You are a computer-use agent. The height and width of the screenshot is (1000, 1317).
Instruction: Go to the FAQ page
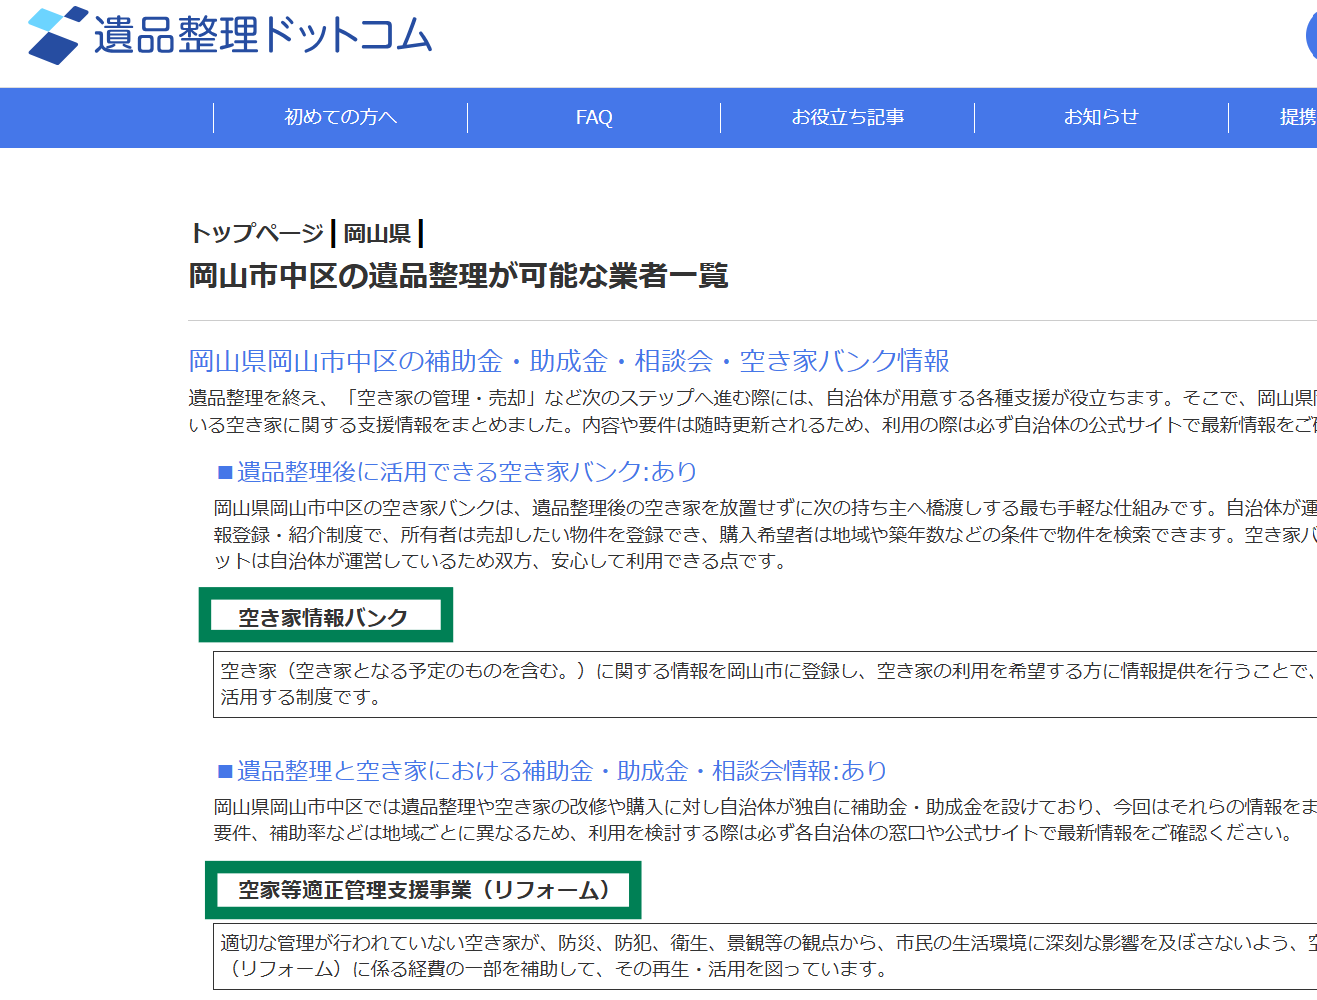[x=594, y=117]
